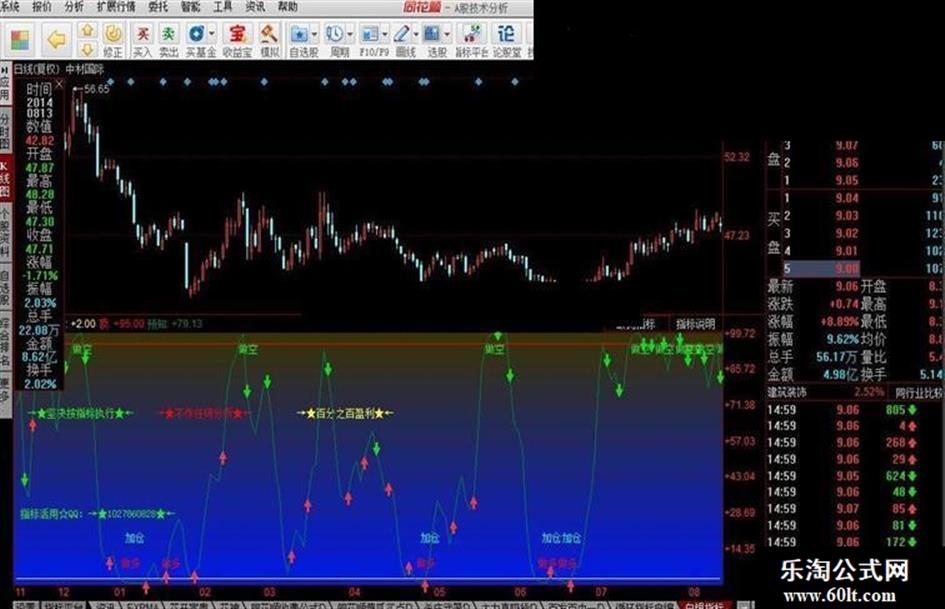Expand the 买基金 dropdown arrow
This screenshot has height=609, width=945.
click(212, 34)
